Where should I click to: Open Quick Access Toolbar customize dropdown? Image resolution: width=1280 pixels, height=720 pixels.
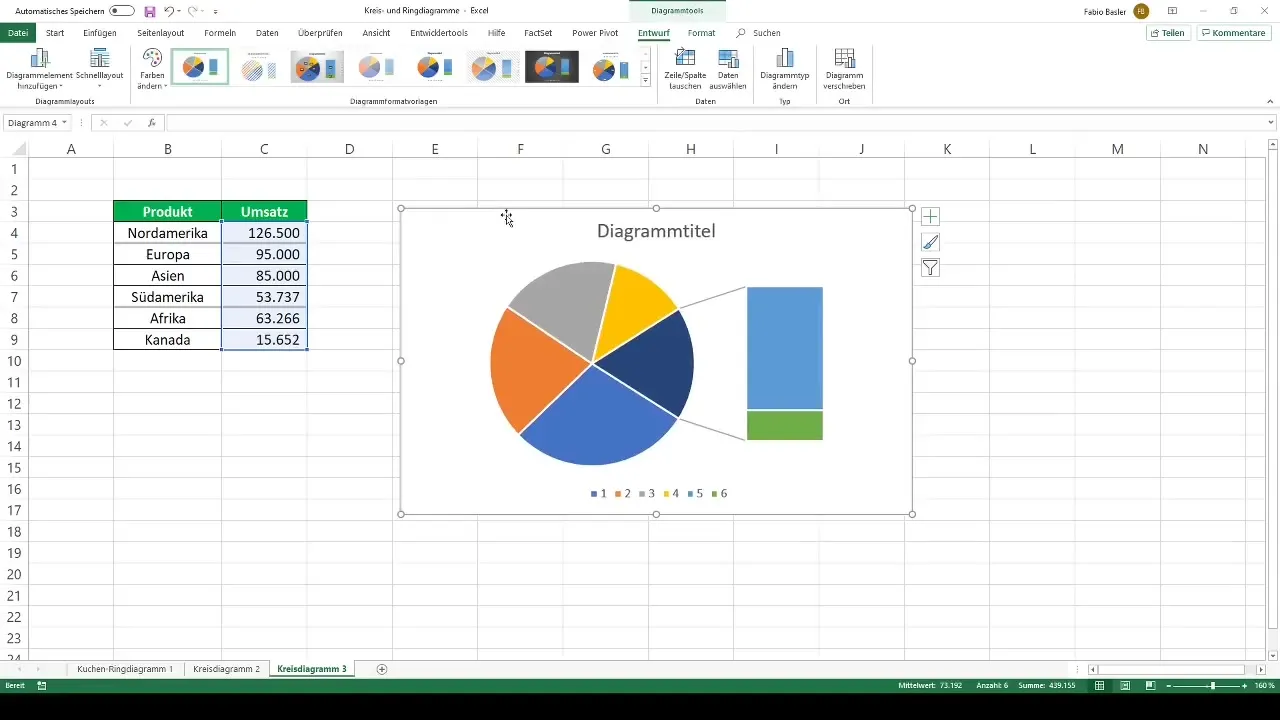(215, 11)
